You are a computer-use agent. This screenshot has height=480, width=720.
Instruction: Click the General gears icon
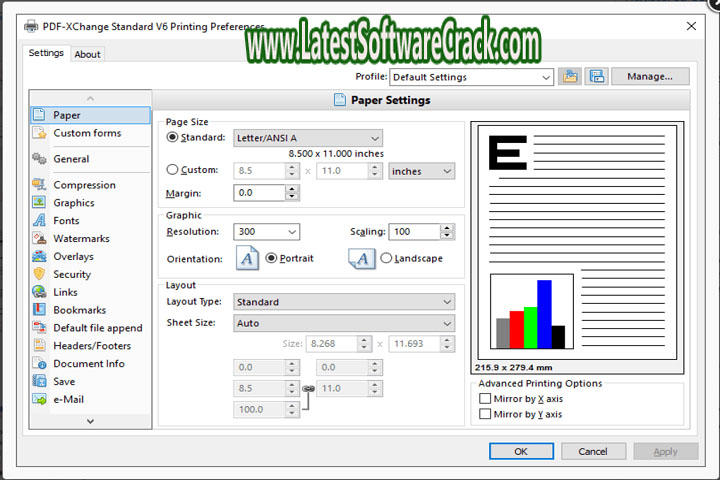click(39, 158)
